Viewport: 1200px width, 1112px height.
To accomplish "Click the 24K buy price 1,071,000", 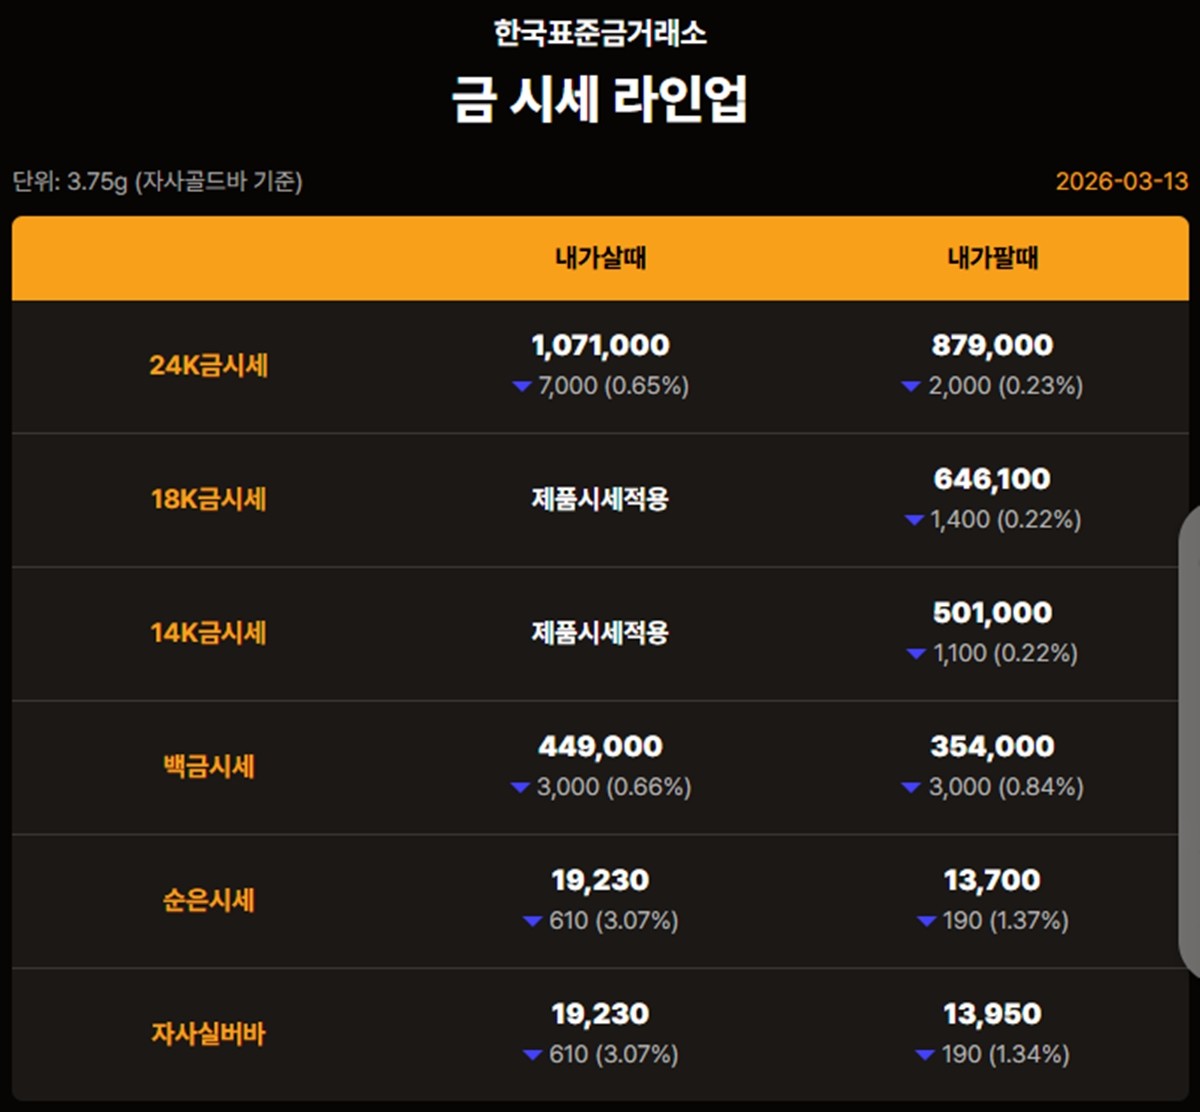I will click(x=600, y=346).
